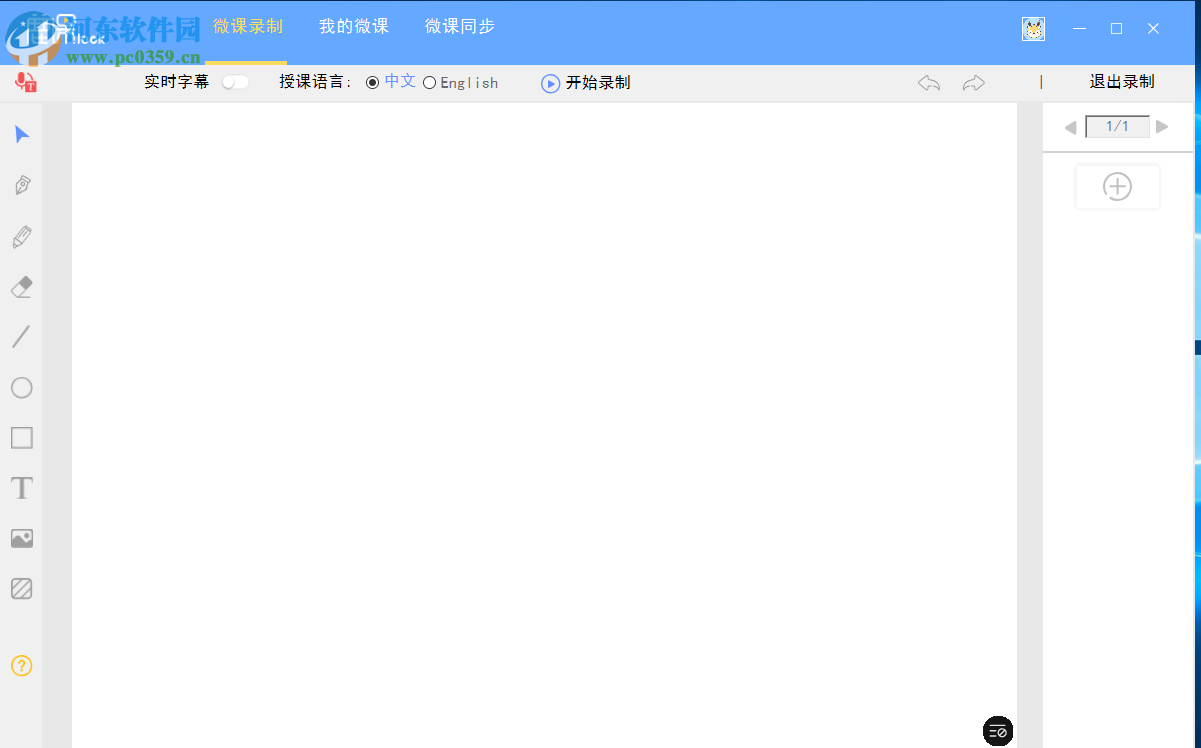
Task: Switch to the 我的微课 tab
Action: pos(352,26)
